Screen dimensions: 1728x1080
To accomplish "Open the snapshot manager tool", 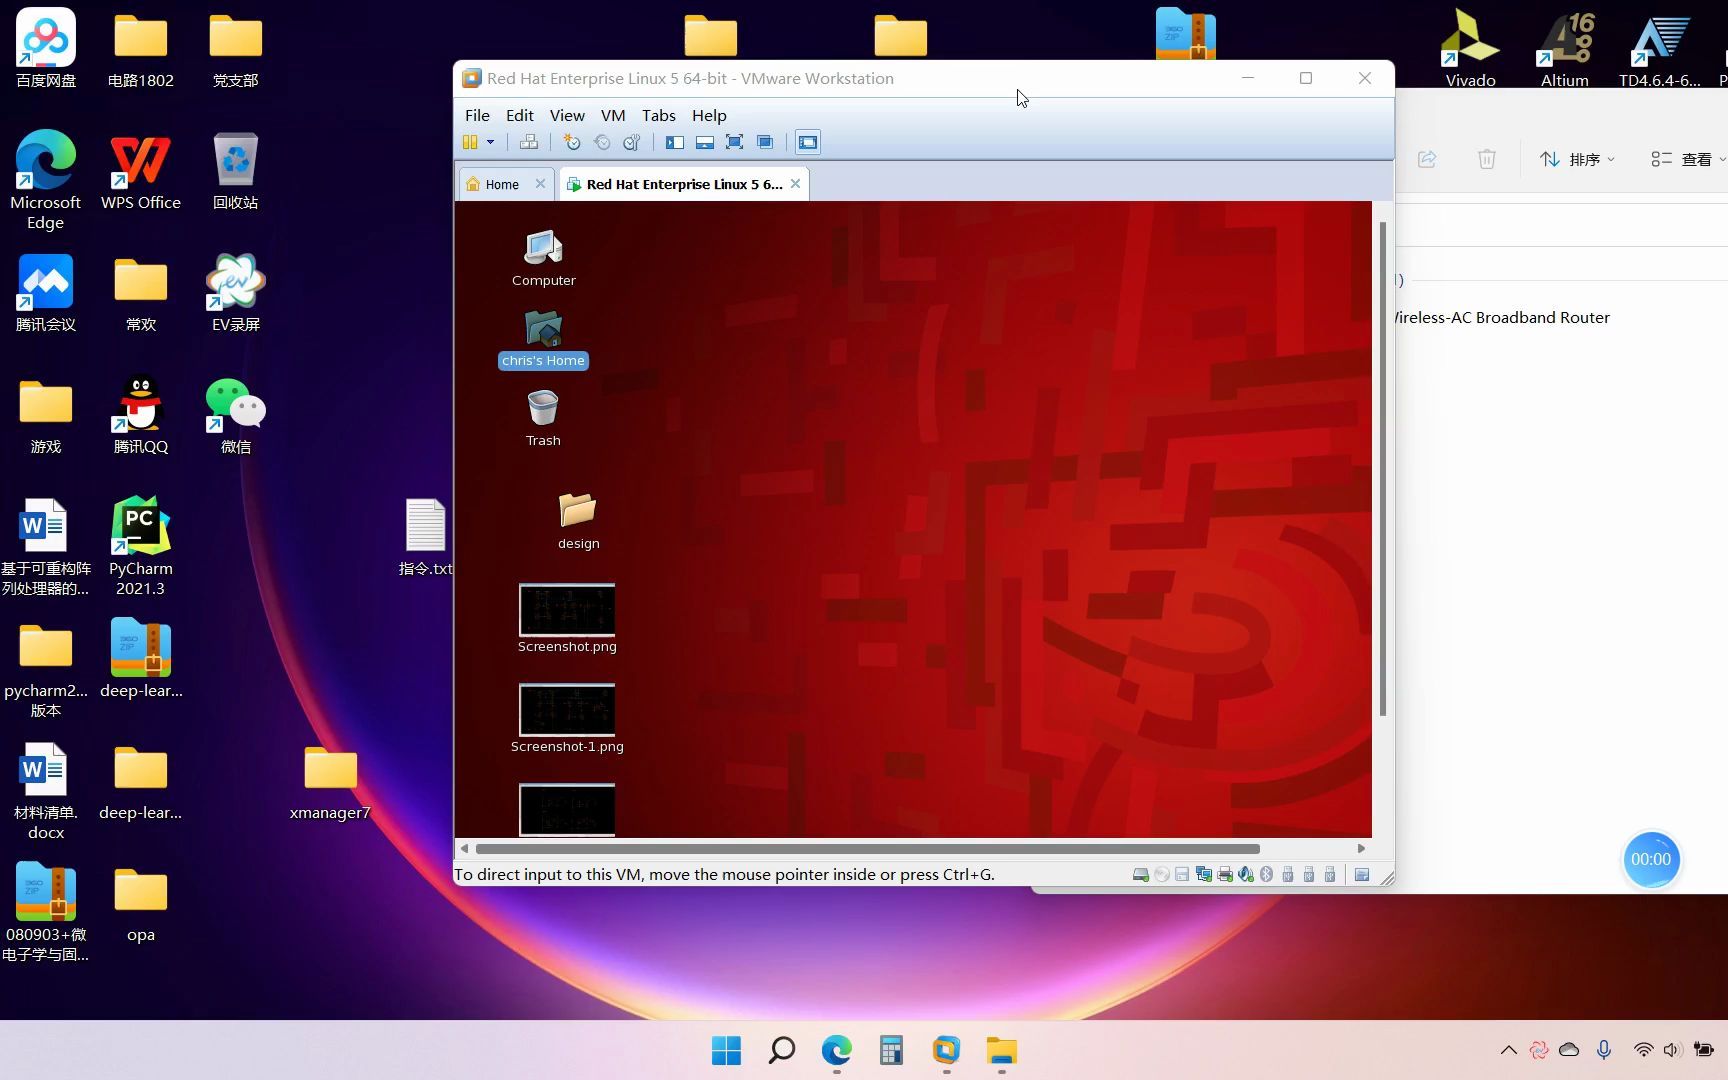I will tap(632, 143).
